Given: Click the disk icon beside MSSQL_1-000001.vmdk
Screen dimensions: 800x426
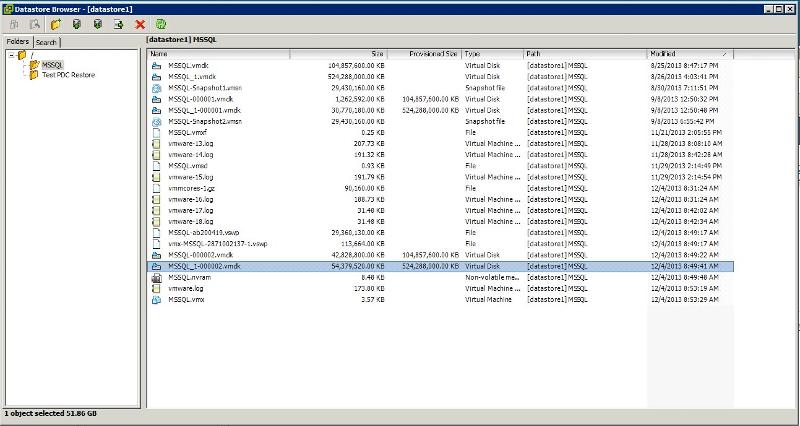Looking at the screenshot, I should click(157, 110).
